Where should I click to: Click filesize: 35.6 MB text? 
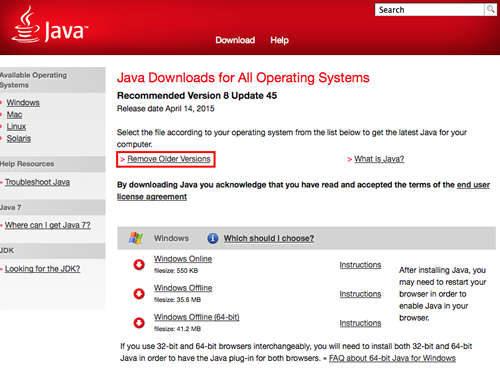click(177, 300)
